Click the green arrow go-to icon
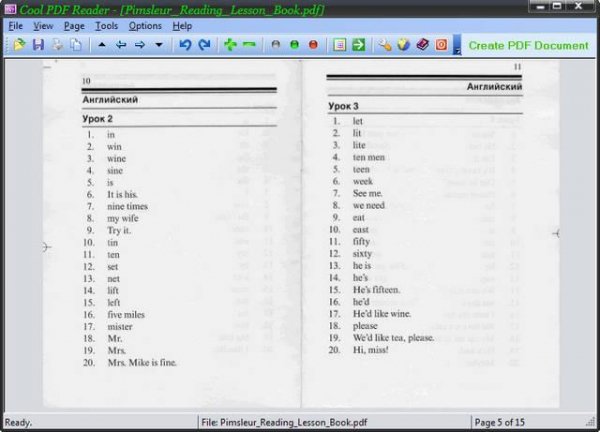Image resolution: width=600 pixels, height=432 pixels. (358, 45)
